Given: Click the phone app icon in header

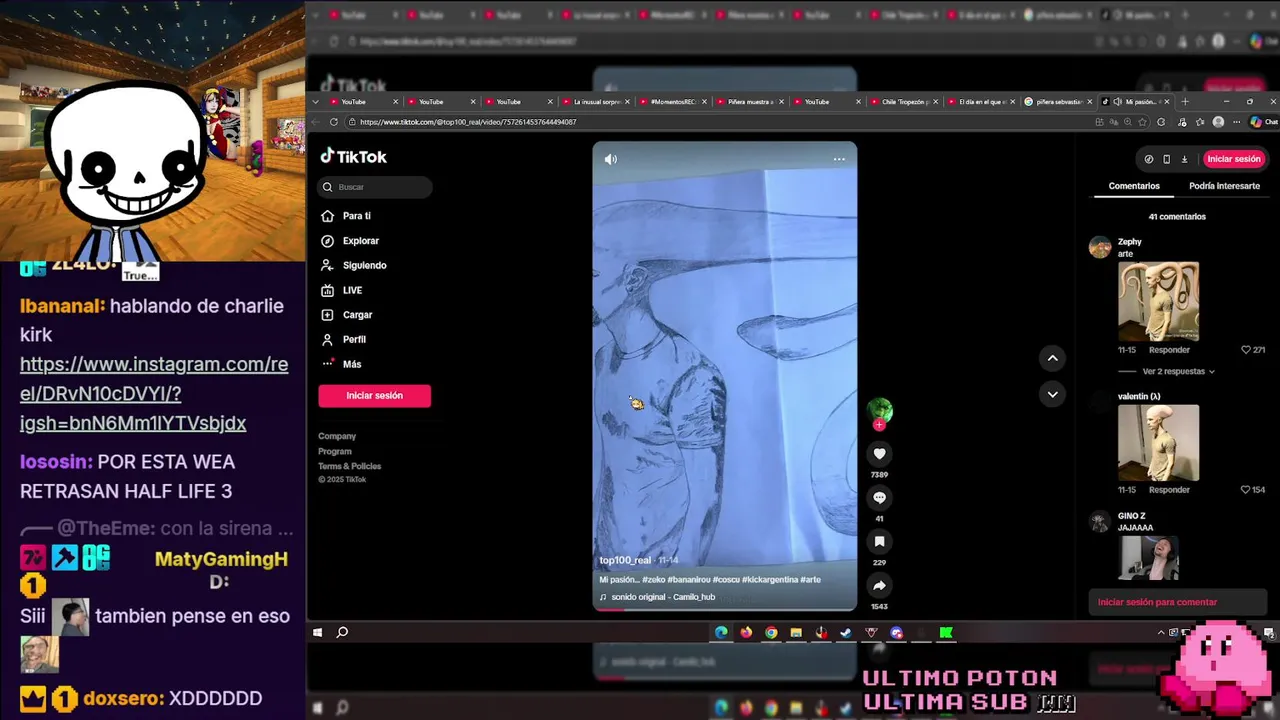Looking at the screenshot, I should tap(1166, 159).
